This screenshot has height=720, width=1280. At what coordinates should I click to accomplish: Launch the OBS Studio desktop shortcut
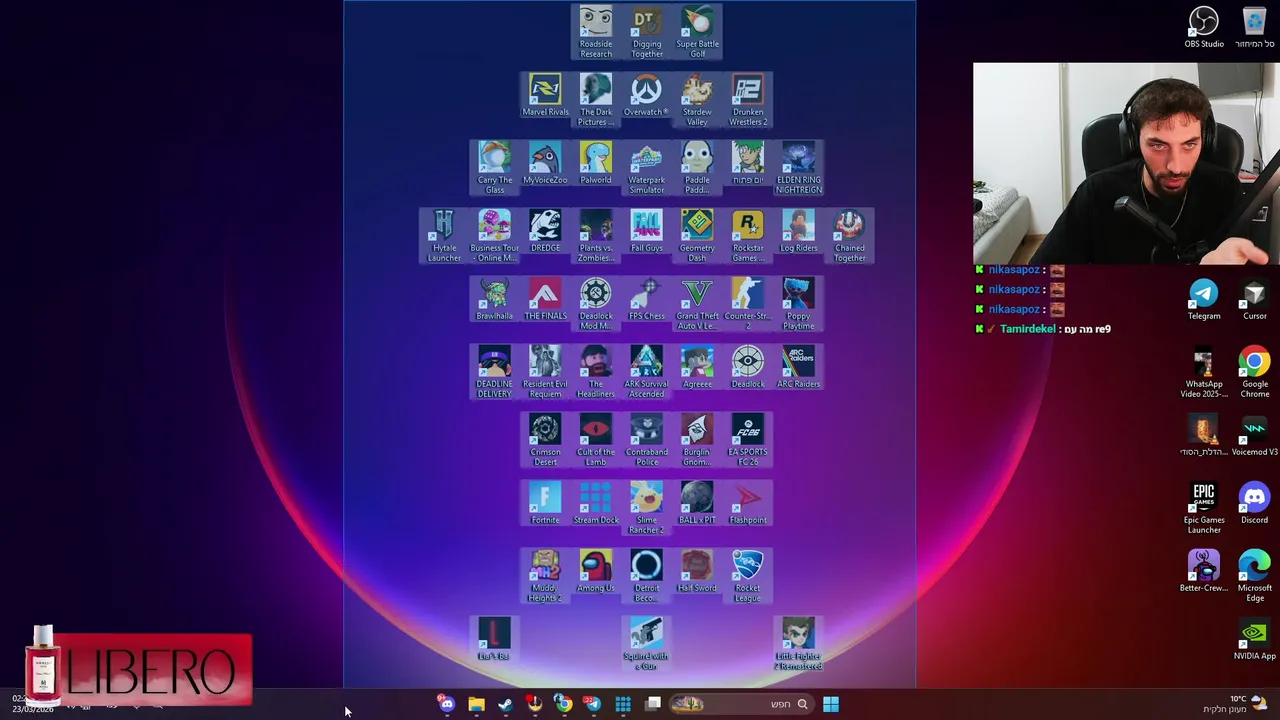coord(1204,28)
